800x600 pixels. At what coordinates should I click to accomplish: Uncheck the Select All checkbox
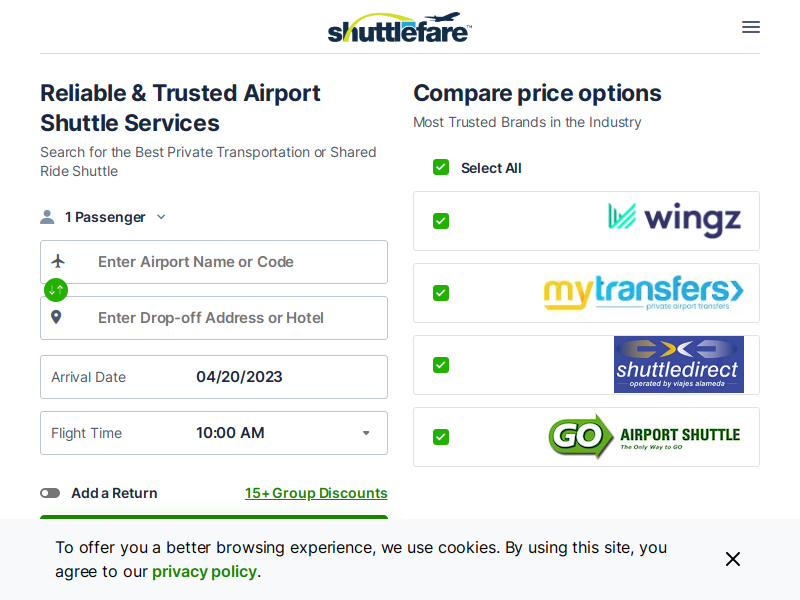tap(441, 167)
